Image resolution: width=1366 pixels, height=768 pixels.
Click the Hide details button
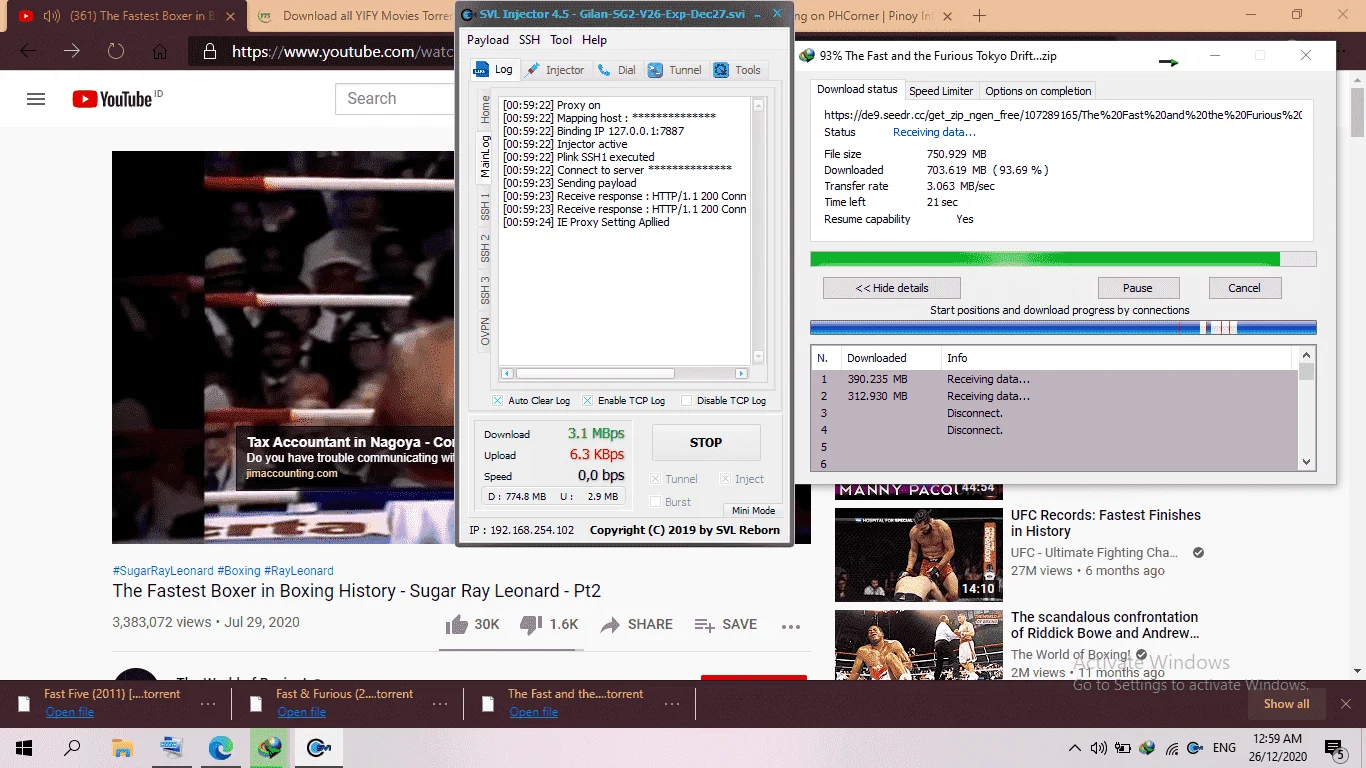click(892, 288)
